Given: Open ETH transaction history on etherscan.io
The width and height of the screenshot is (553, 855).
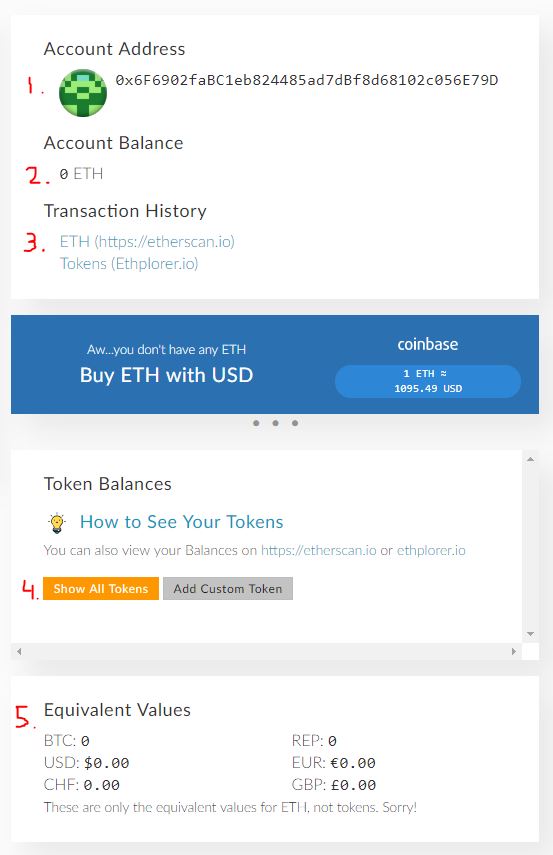Looking at the screenshot, I should (x=147, y=241).
